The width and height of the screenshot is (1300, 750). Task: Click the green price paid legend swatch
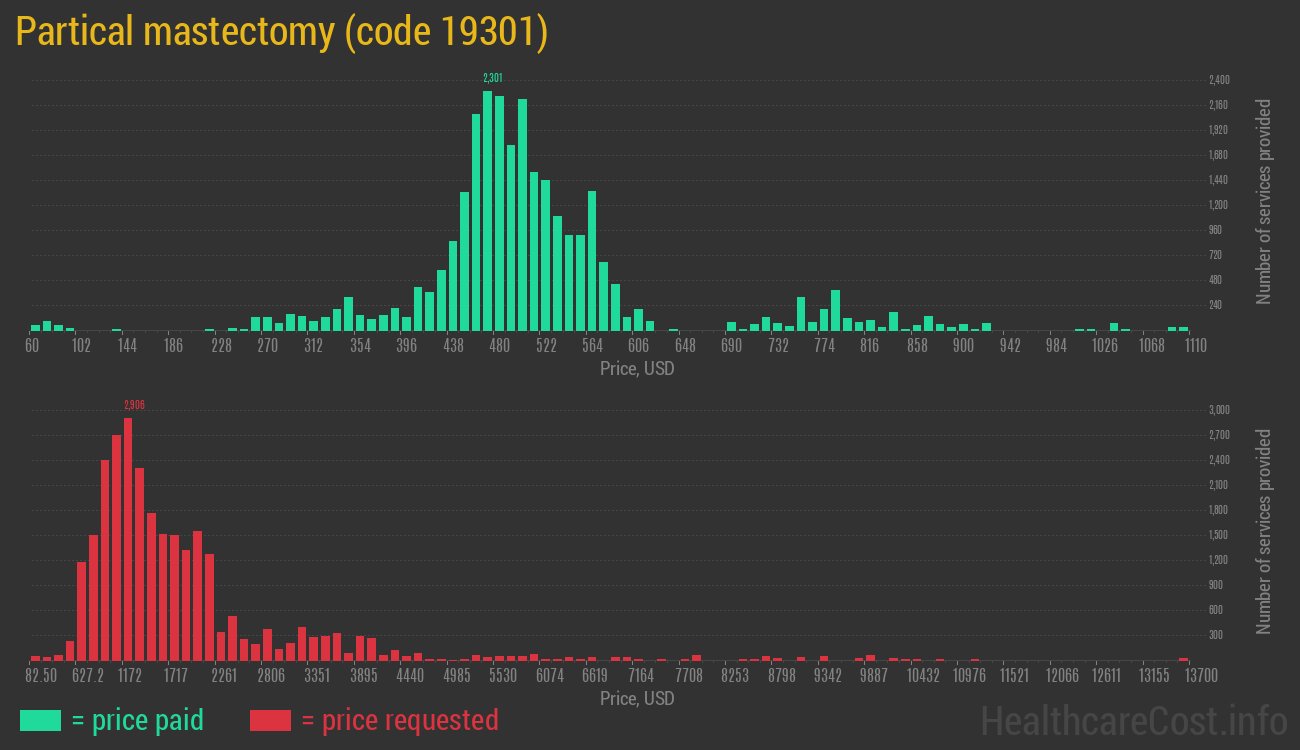40,720
